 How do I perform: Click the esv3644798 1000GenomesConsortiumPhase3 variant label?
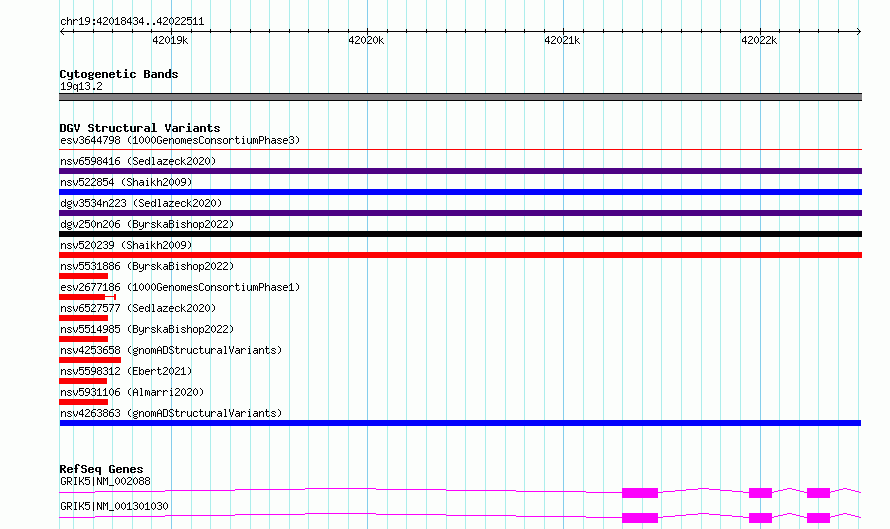[180, 140]
